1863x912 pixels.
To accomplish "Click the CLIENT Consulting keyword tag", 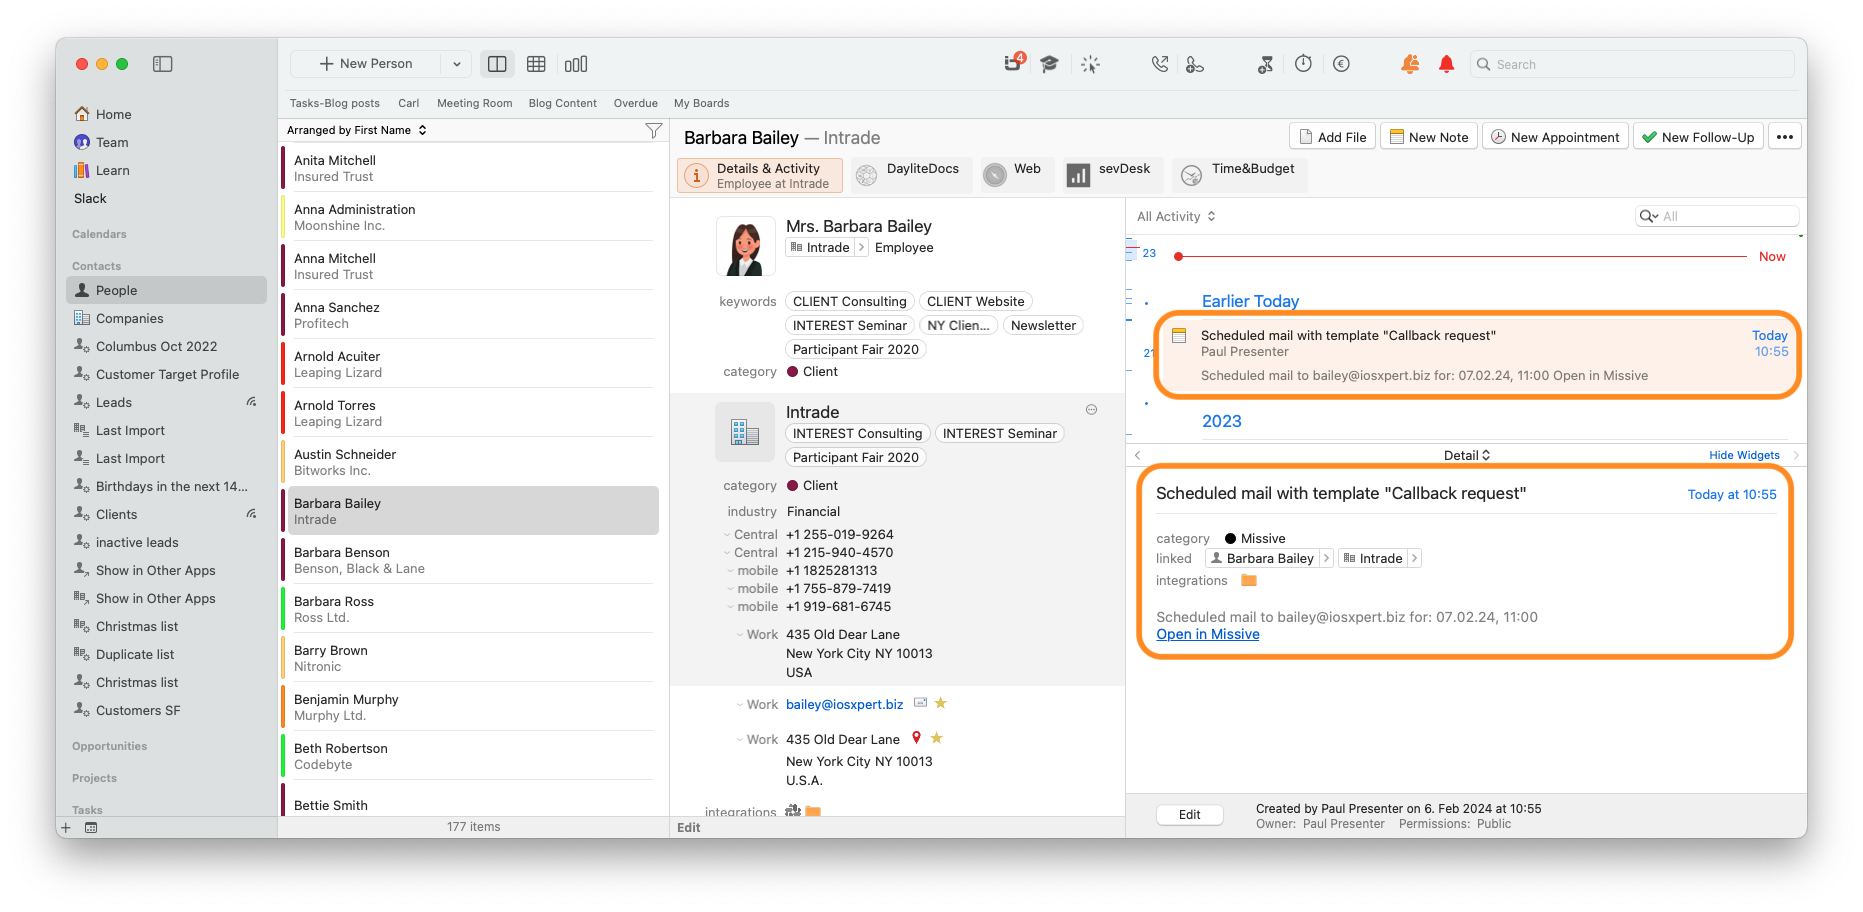I will (849, 301).
